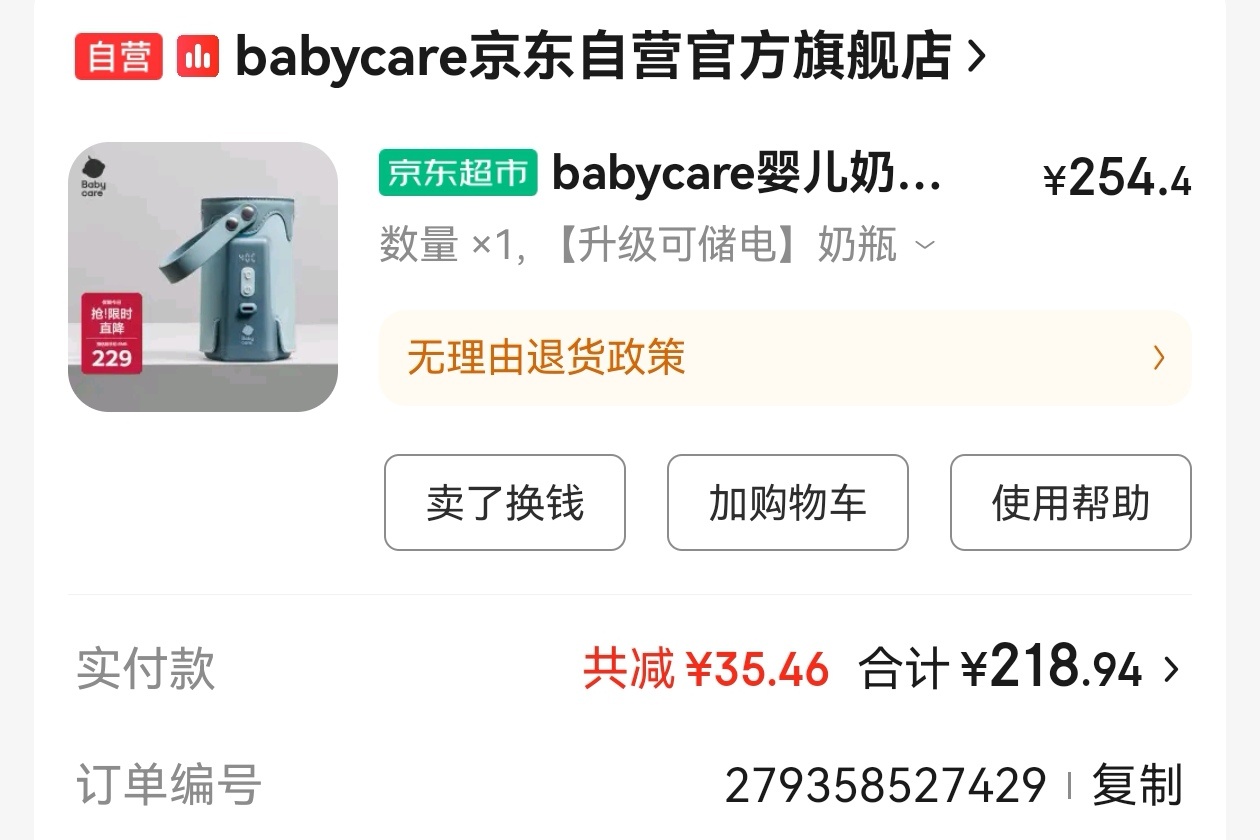Expand the 升级可储电 specification dropdown arrow
The image size is (1260, 840).
pyautogui.click(x=926, y=245)
